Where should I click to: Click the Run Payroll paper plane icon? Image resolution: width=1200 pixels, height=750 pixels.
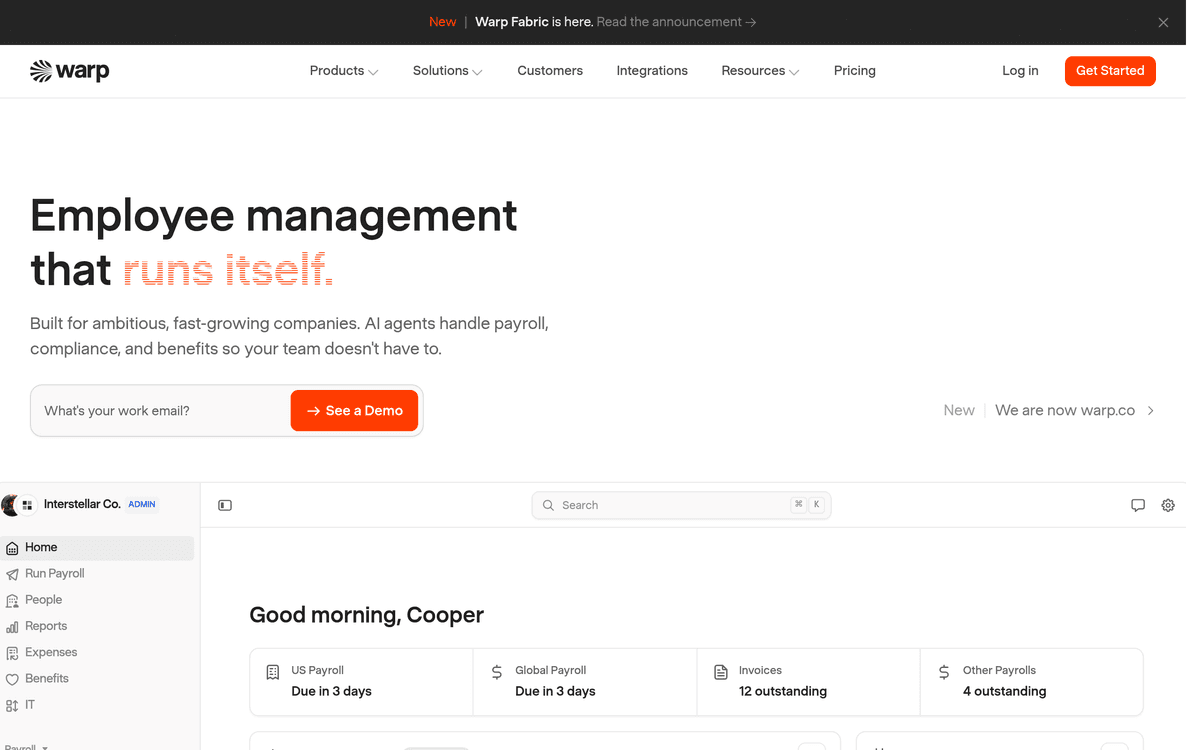click(12, 575)
